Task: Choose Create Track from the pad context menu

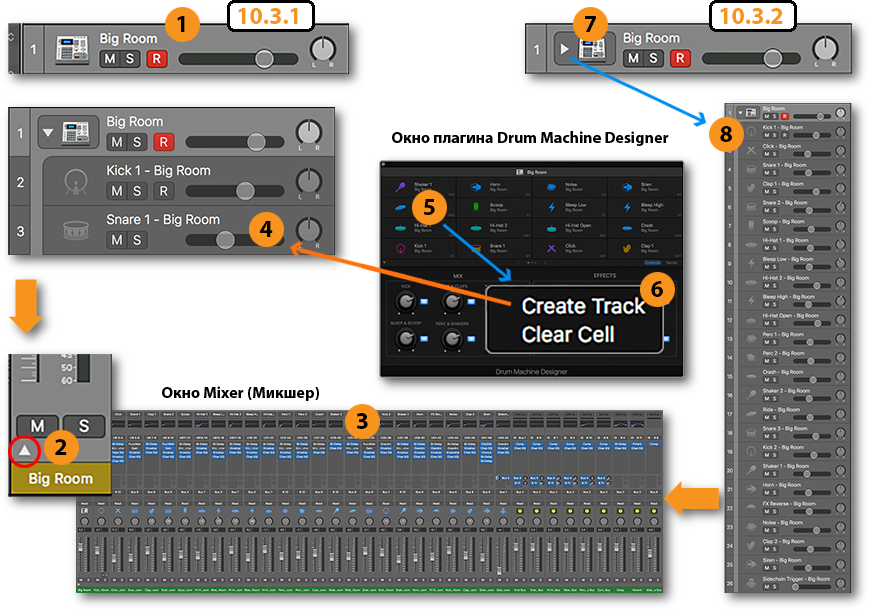Action: point(583,306)
